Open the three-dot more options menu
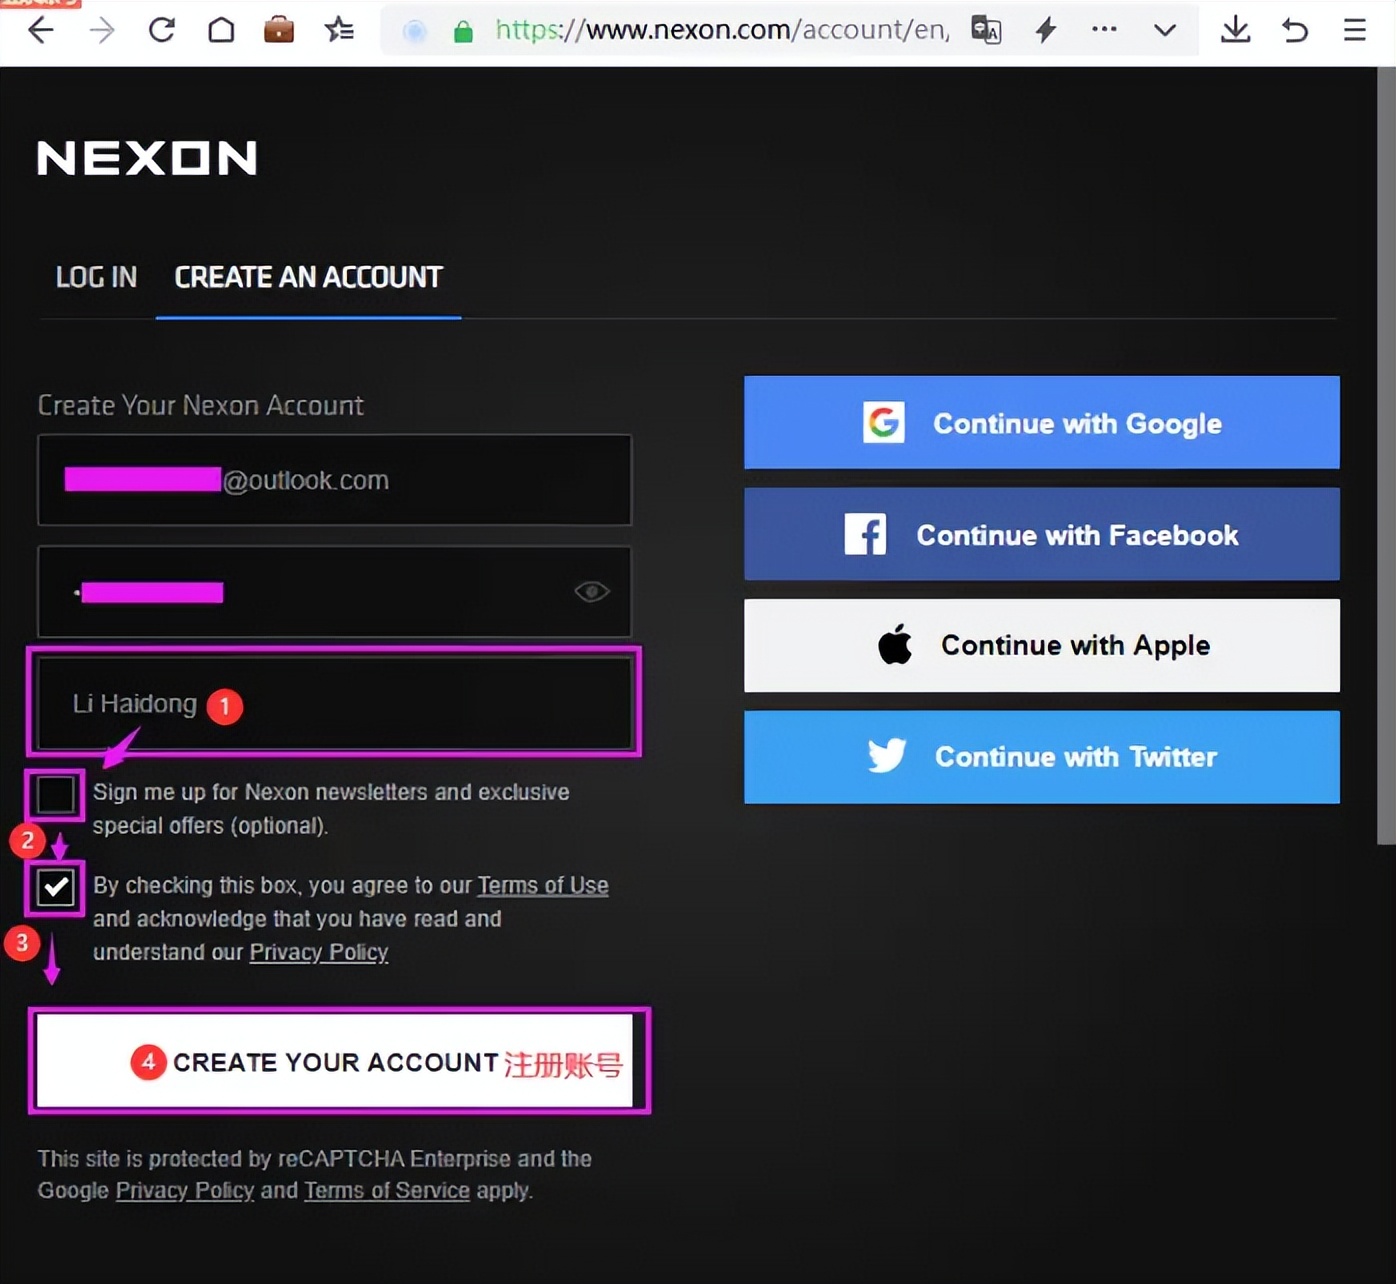 (x=1104, y=30)
